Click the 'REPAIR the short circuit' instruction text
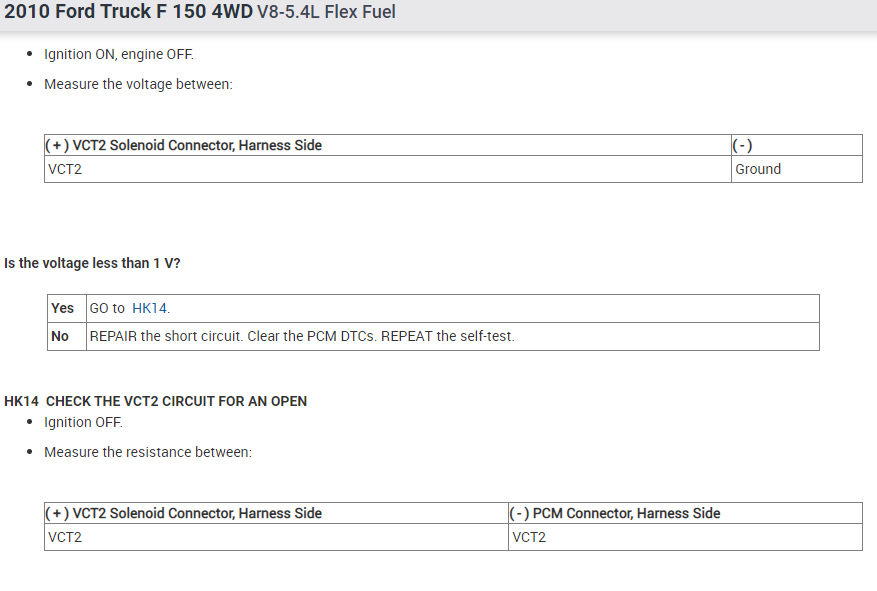The width and height of the screenshot is (877, 591). pyautogui.click(x=302, y=336)
